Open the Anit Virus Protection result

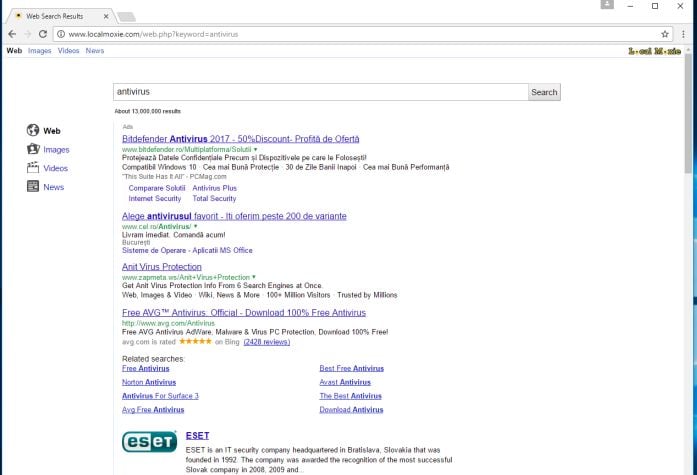click(162, 267)
